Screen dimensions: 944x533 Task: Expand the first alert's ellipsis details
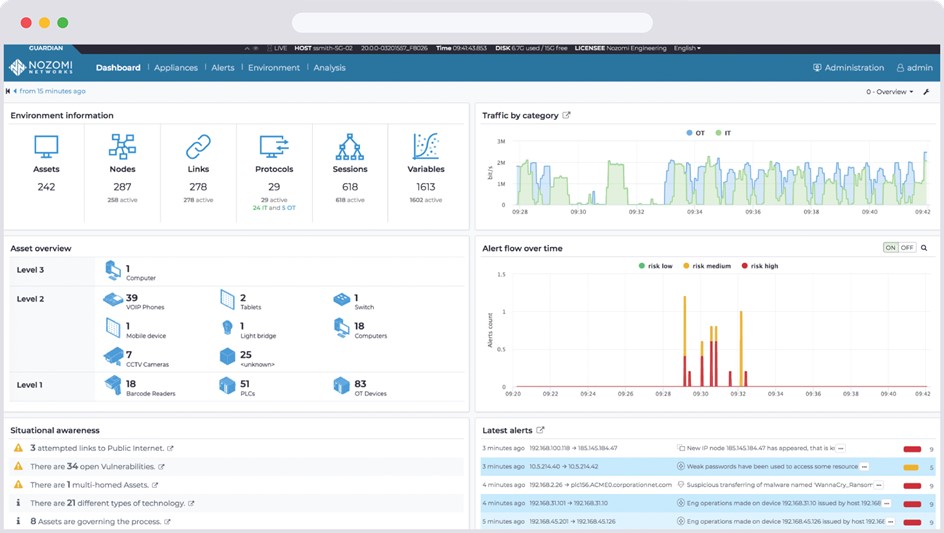click(841, 449)
